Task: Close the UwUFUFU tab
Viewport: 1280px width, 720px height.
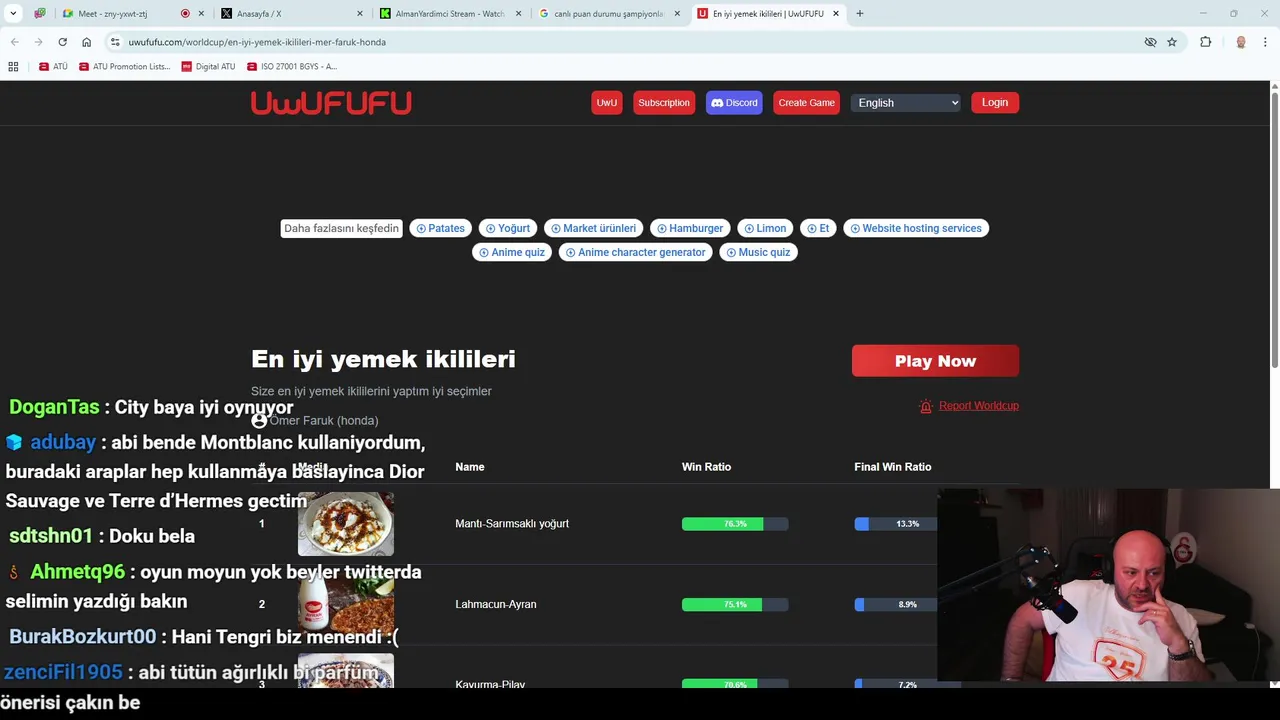Action: [x=836, y=14]
